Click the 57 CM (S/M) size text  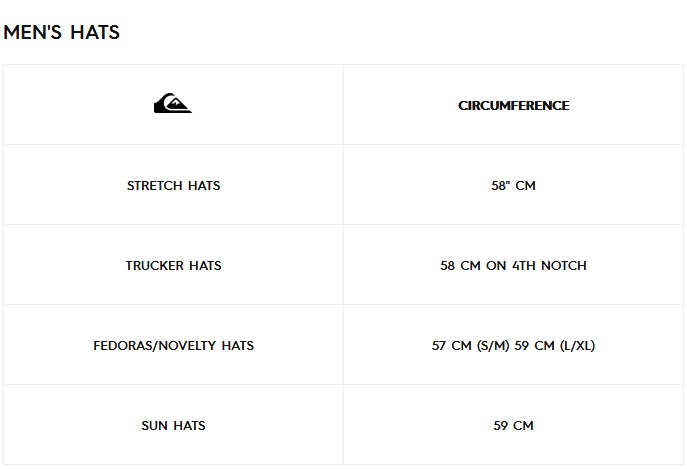pyautogui.click(x=471, y=345)
